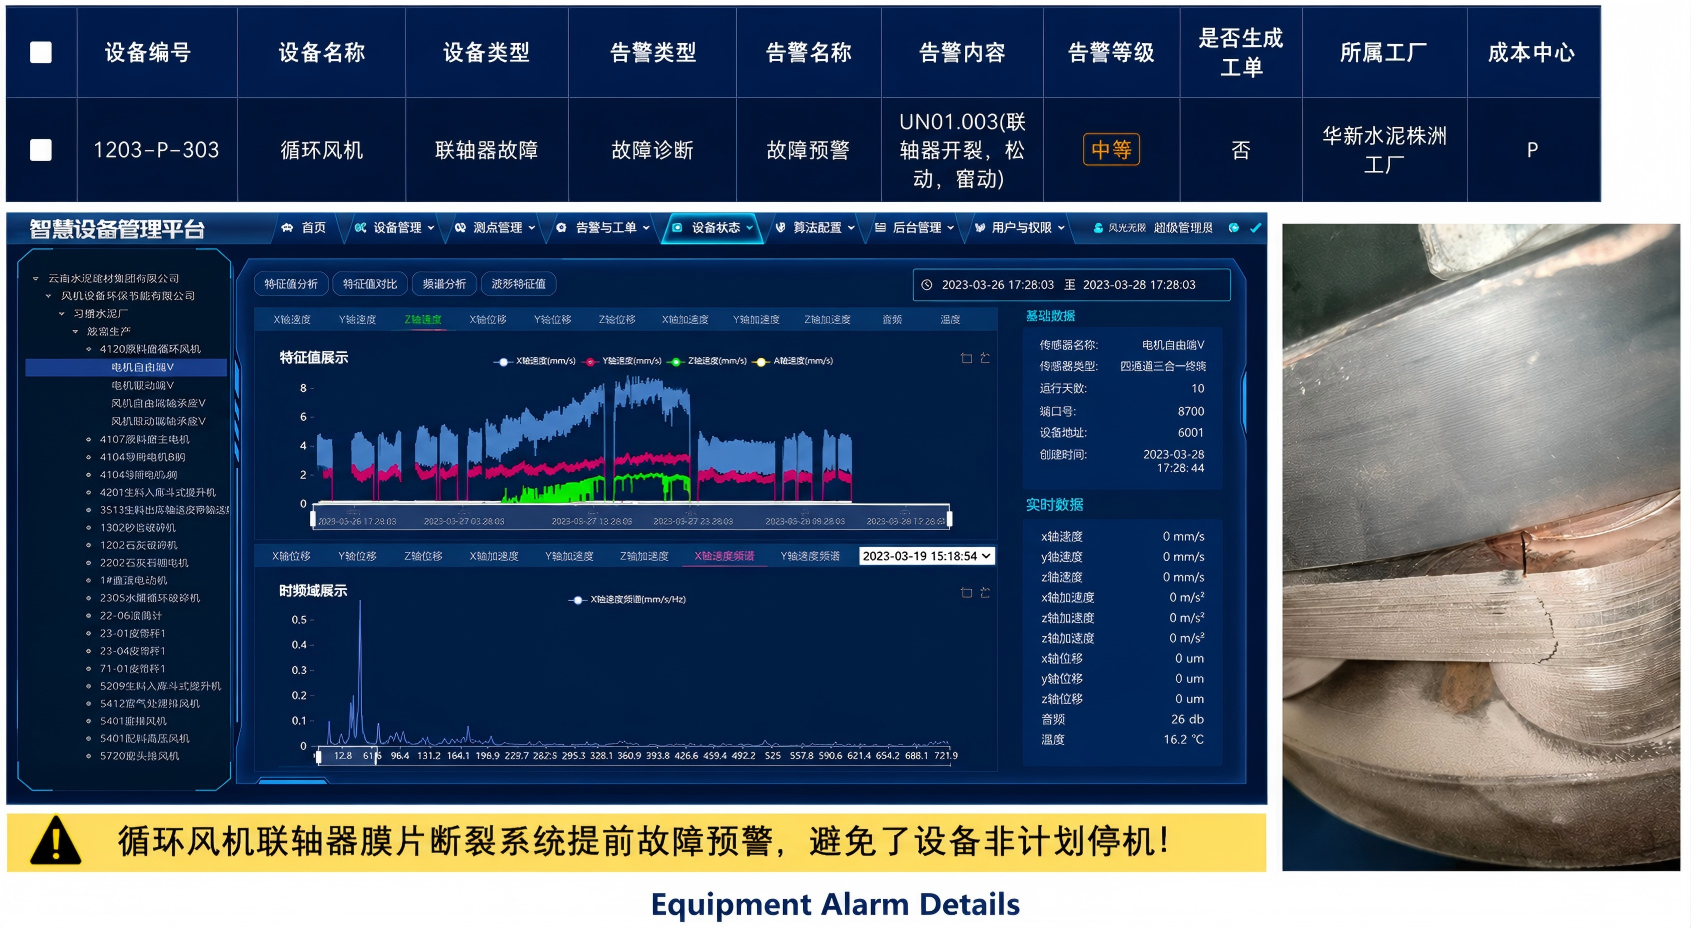Collapse the 云南水泥建材集团有限公司 tree node
This screenshot has width=1693, height=929.
36,279
